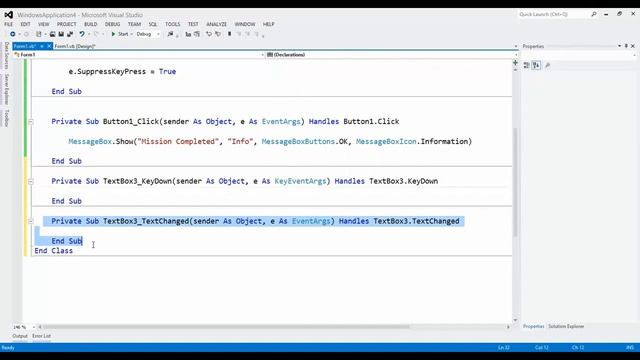
Task: Open the dropdown arrow beside the Start button
Action: pos(131,34)
